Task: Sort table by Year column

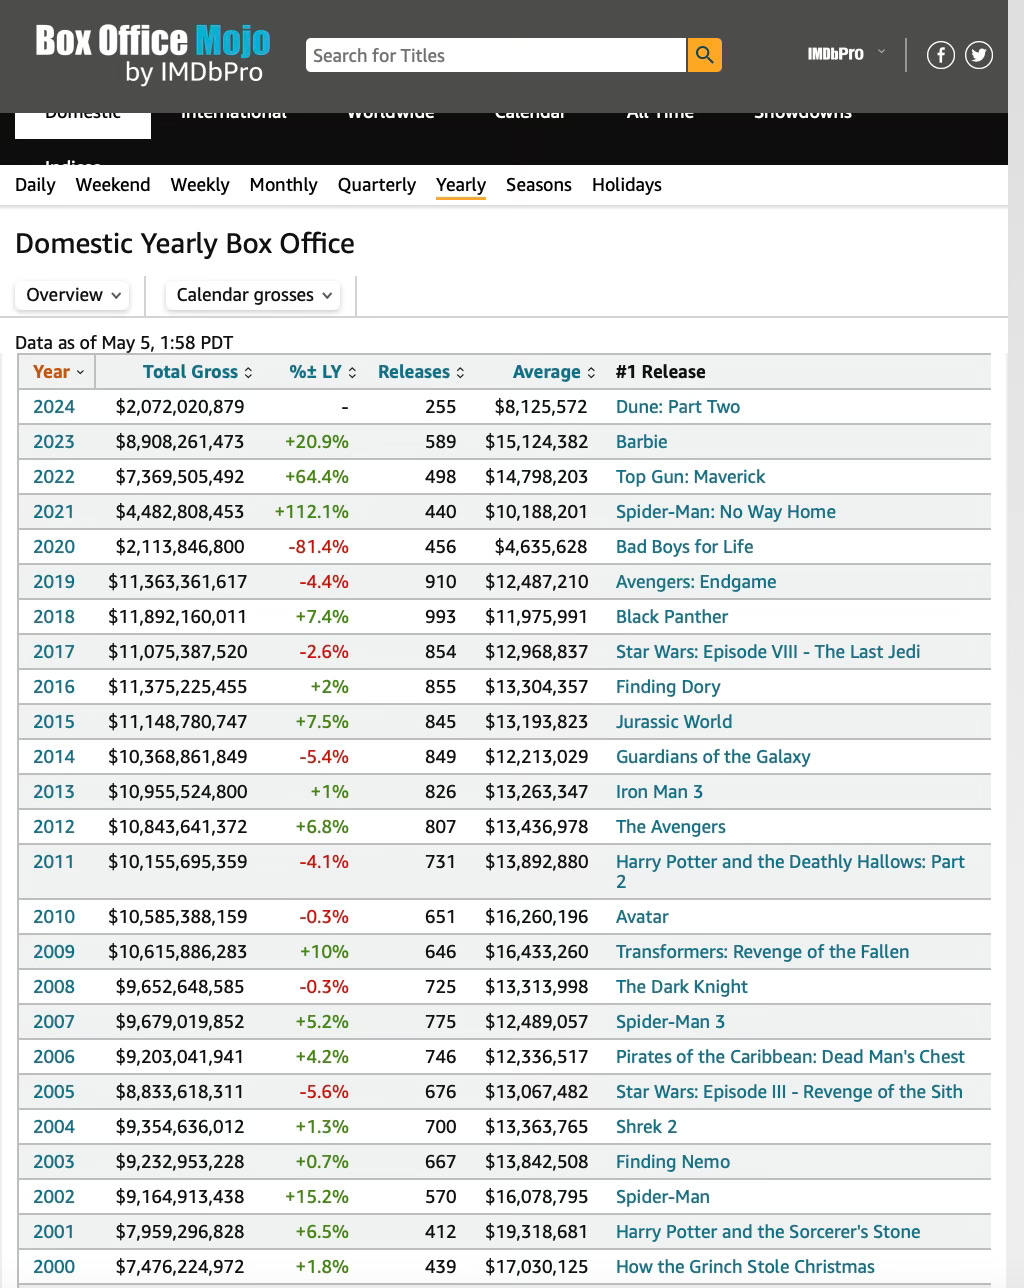Action: tap(57, 372)
